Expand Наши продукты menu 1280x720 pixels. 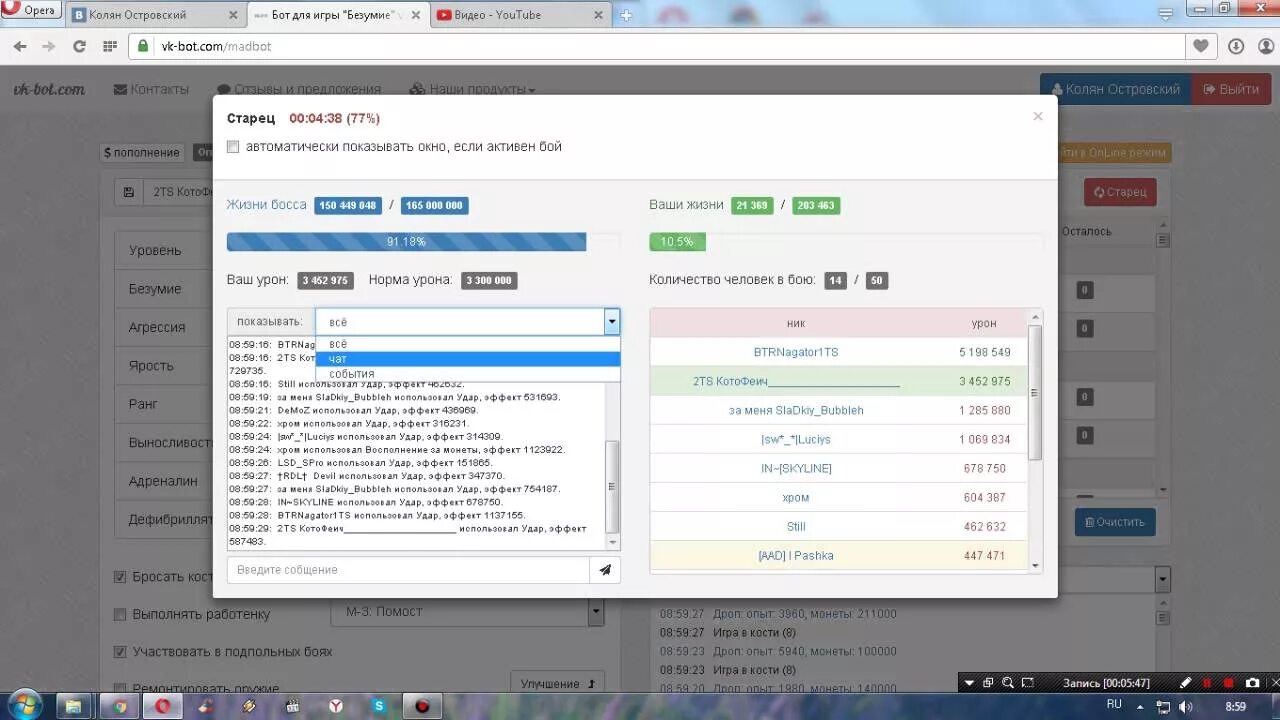pyautogui.click(x=473, y=89)
